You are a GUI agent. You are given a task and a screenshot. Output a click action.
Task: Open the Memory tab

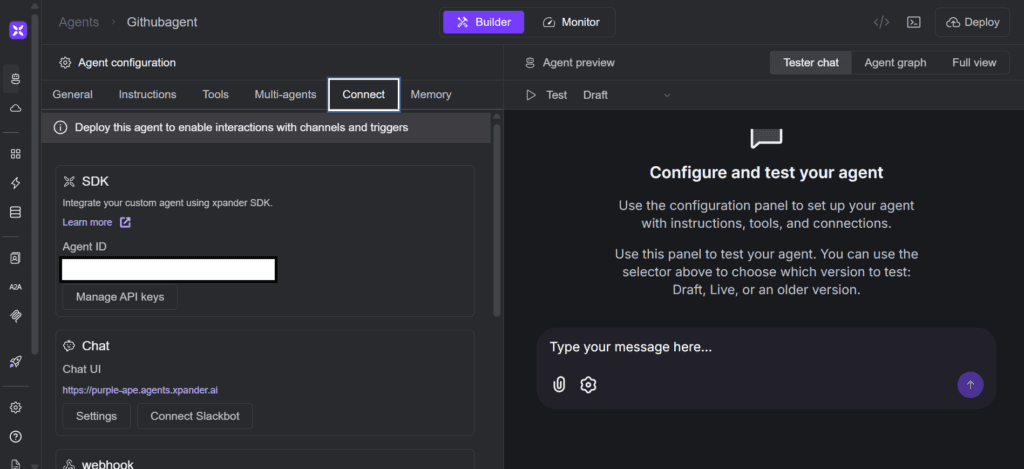click(430, 95)
